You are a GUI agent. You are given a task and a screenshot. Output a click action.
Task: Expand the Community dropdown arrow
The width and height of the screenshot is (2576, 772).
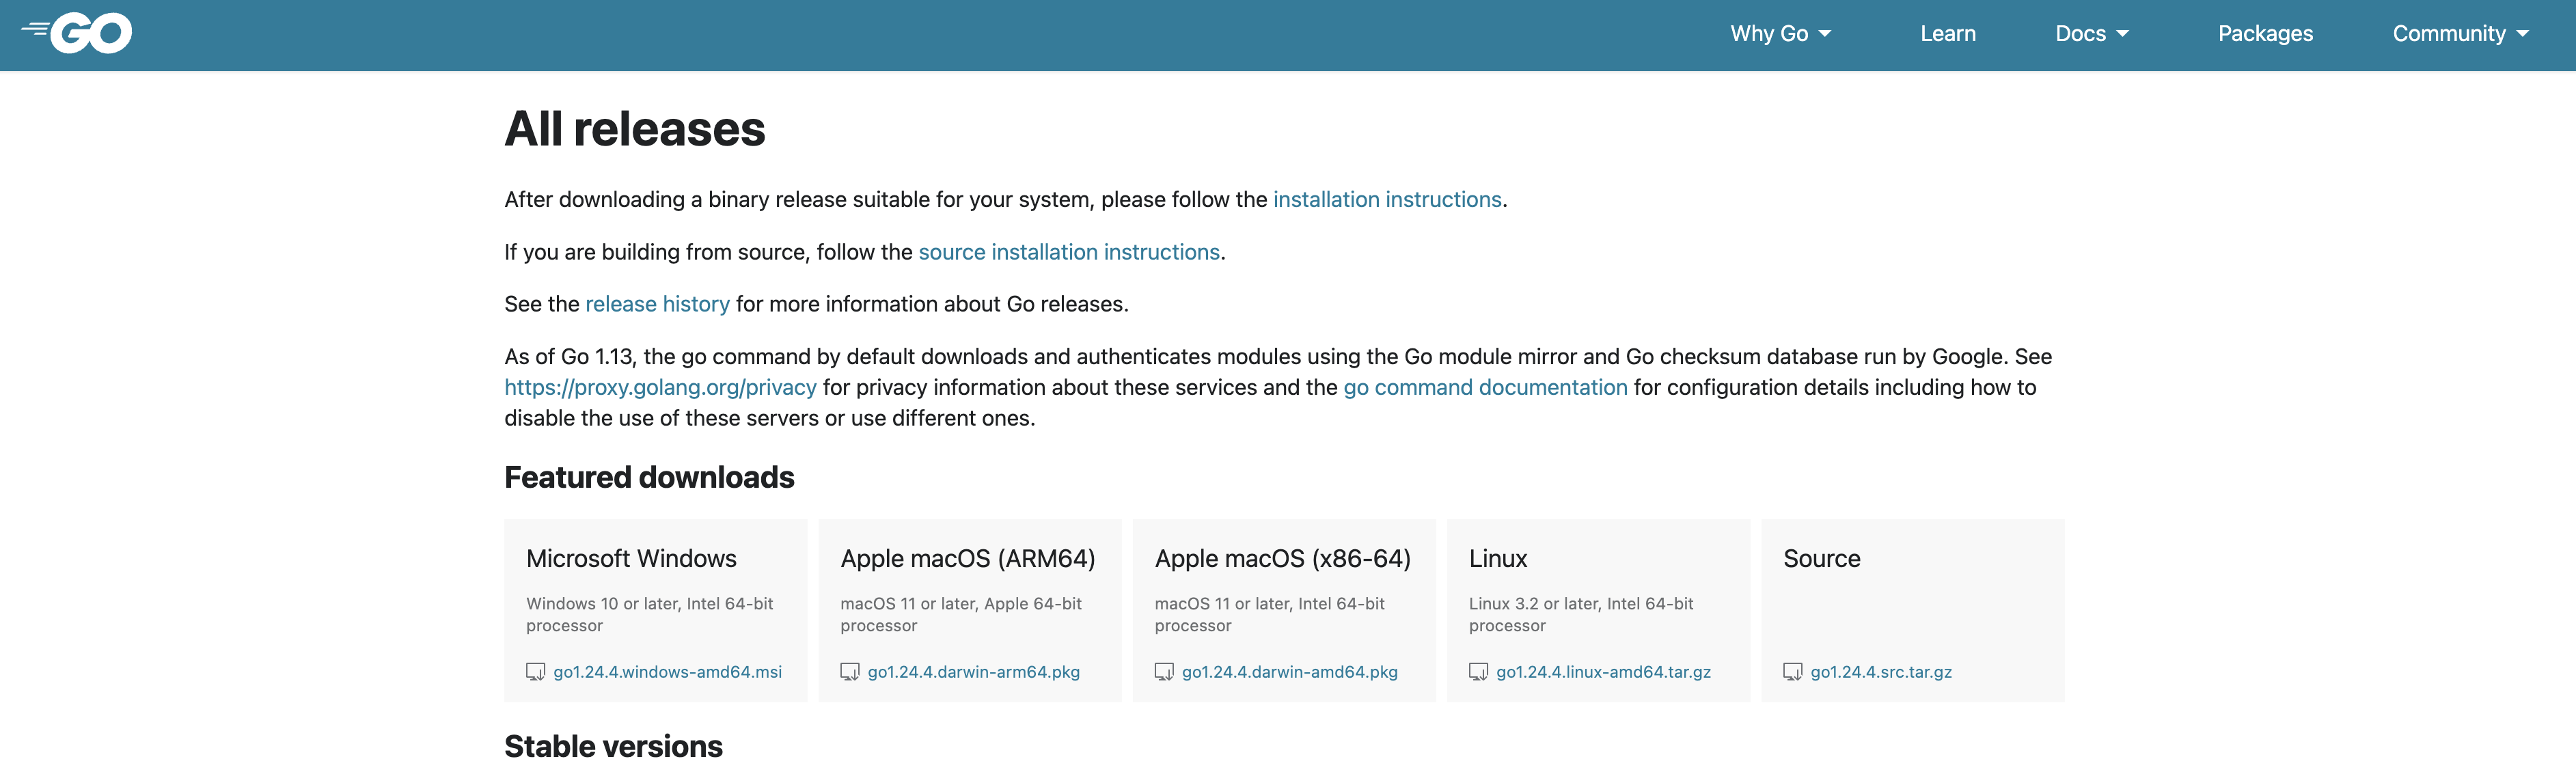point(2522,34)
